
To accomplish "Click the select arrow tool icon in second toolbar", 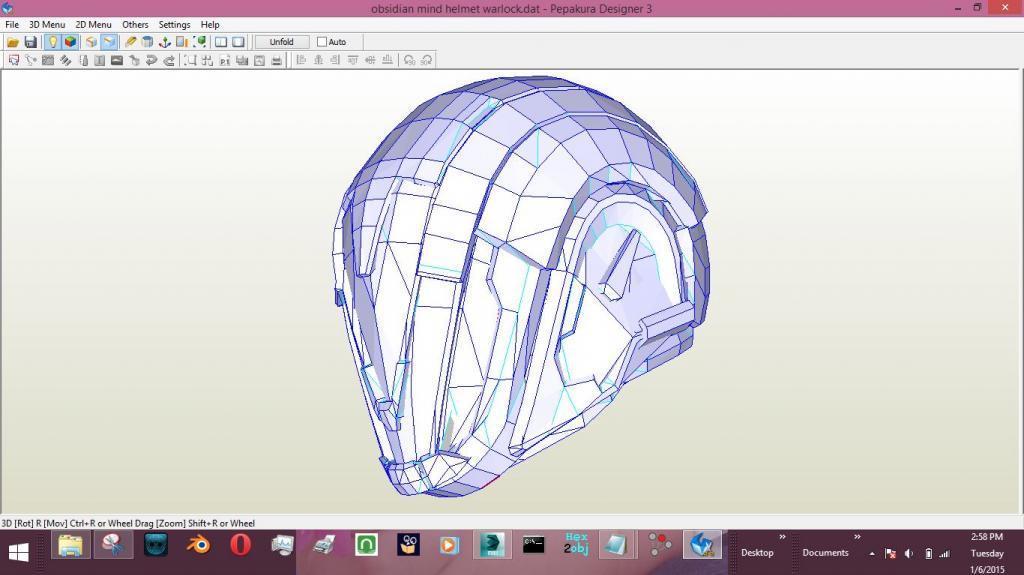I will click(13, 60).
